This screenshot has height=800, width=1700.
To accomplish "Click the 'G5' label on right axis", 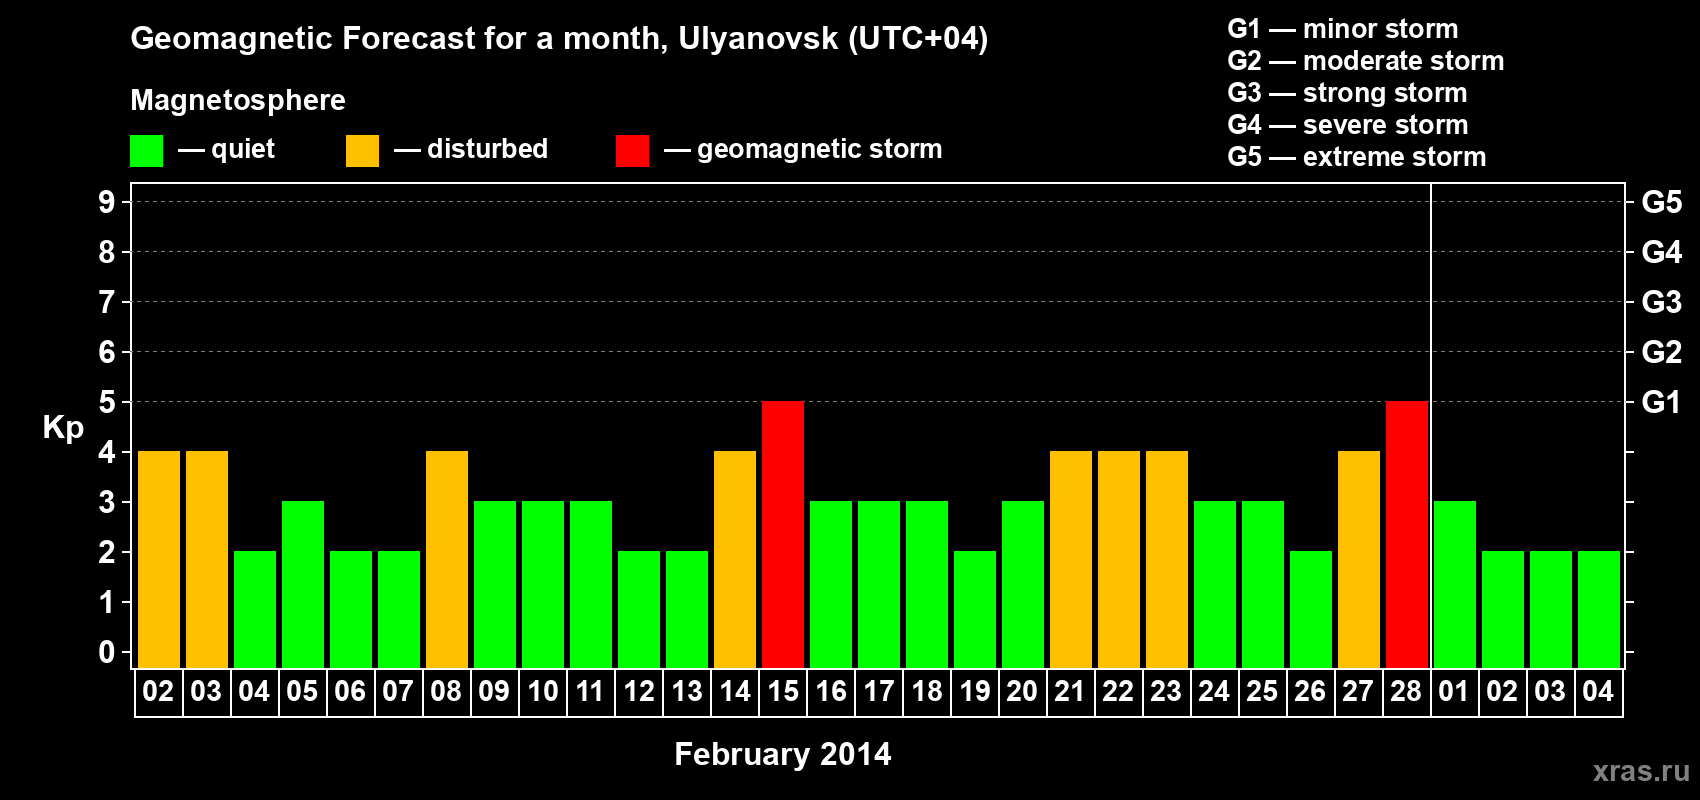I will click(1662, 202).
